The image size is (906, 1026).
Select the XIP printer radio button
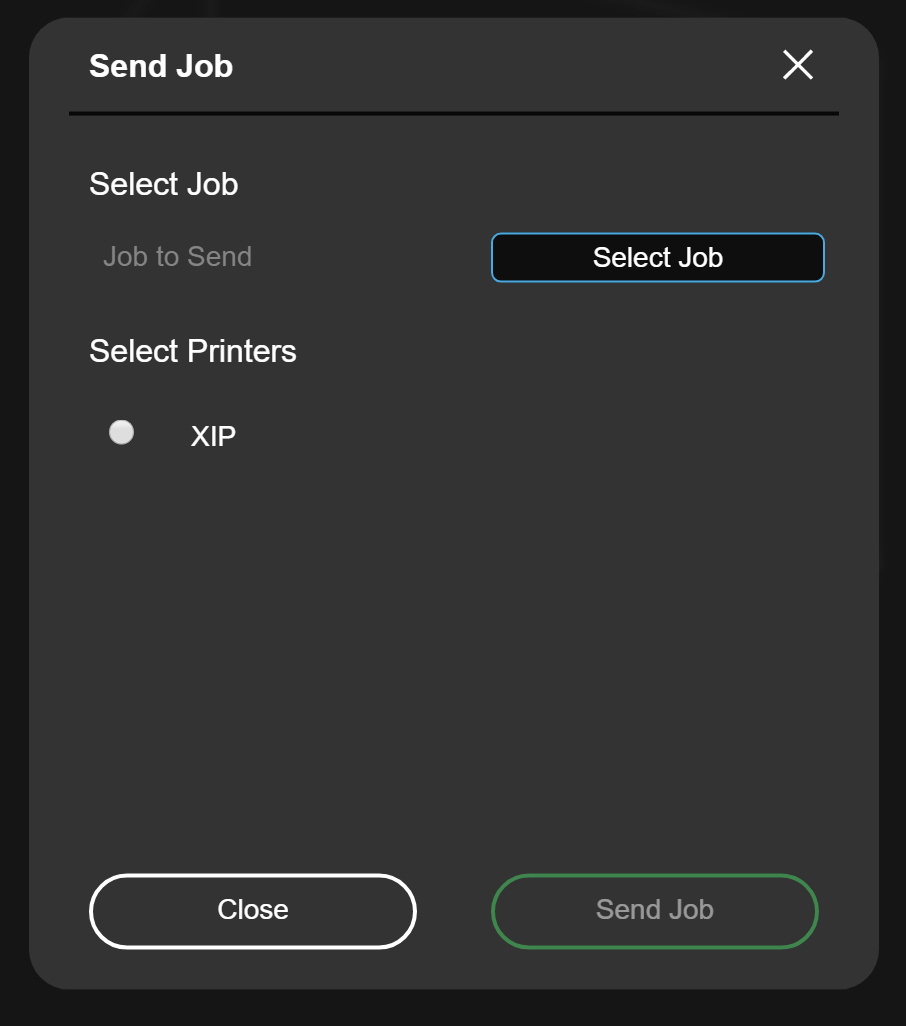121,433
